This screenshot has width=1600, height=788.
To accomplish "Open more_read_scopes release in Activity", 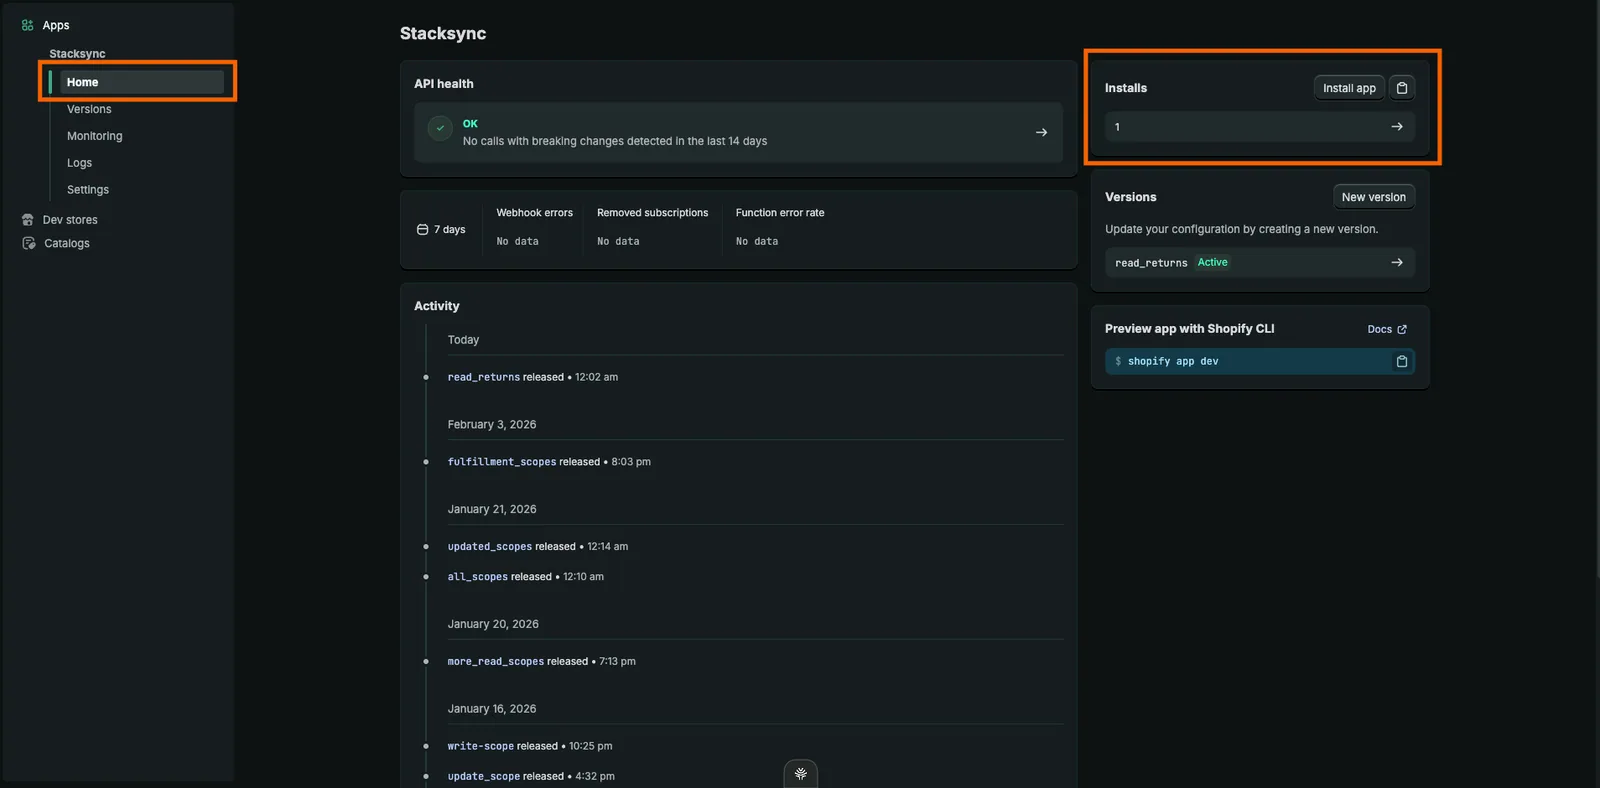I will [x=496, y=662].
